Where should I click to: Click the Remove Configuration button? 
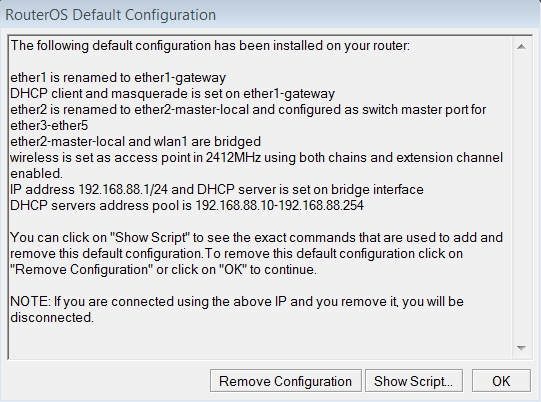[286, 381]
